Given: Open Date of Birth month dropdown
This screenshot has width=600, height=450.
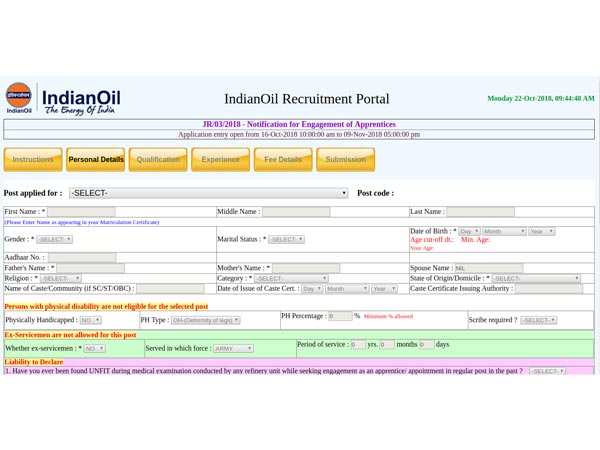Looking at the screenshot, I should pos(504,232).
